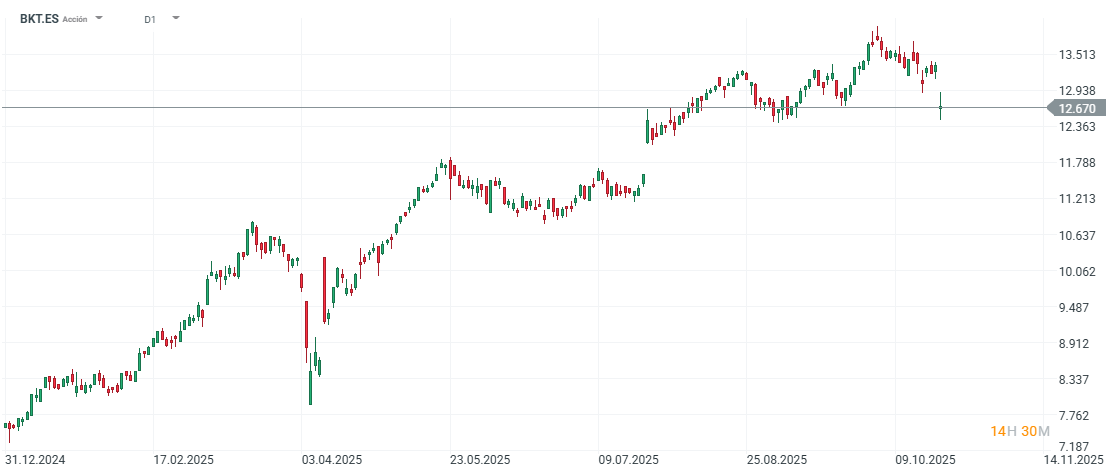The height and width of the screenshot is (476, 1119).
Task: Click the 09.10.2025 date axis label
Action: (926, 460)
